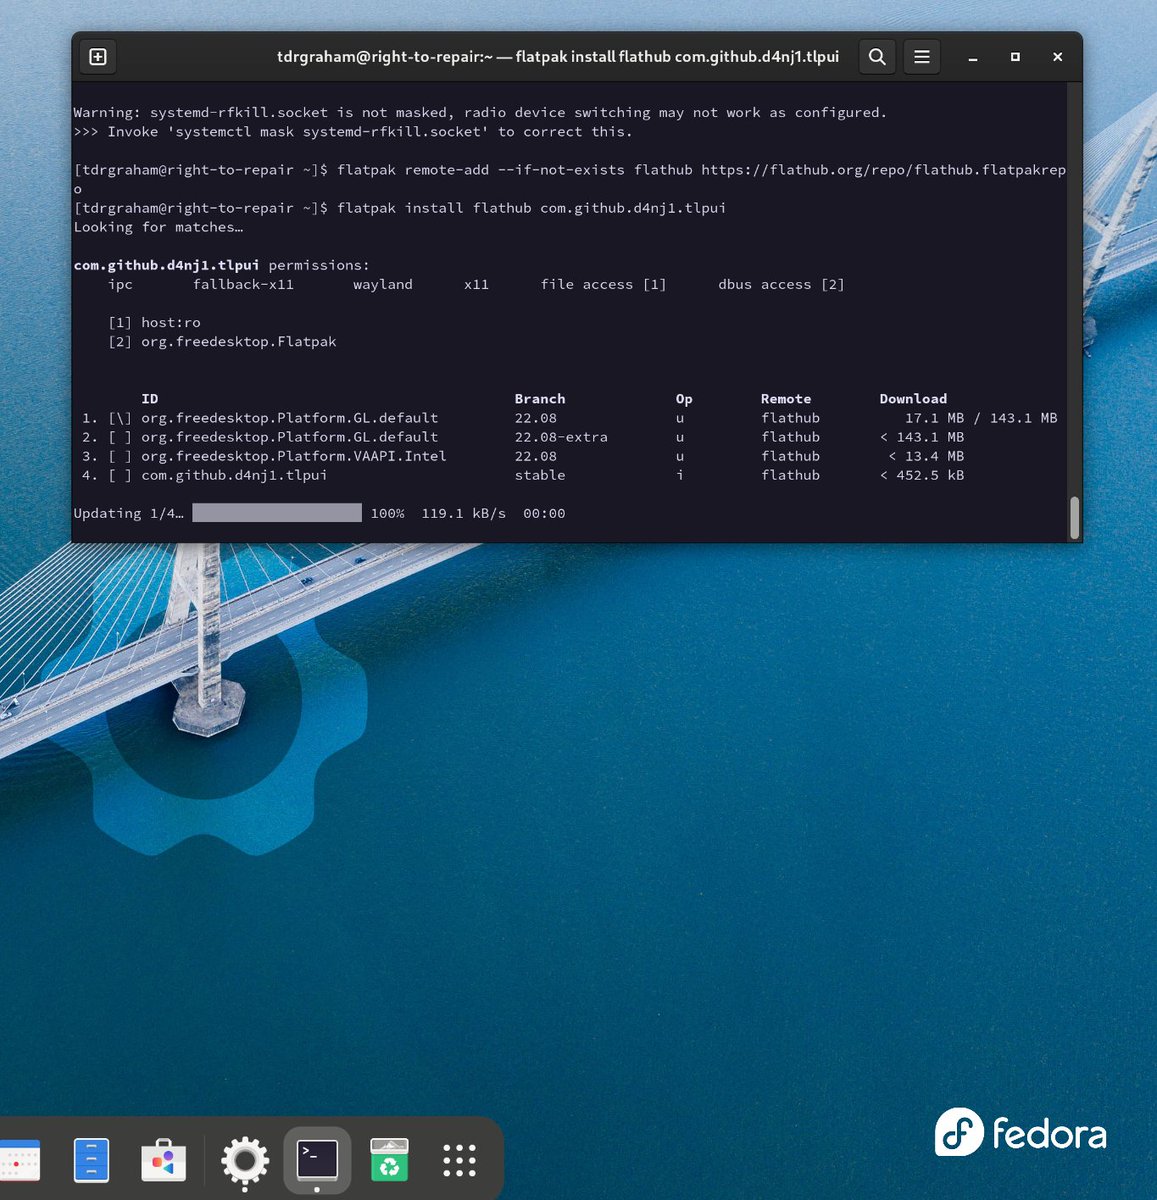
Task: Open the recycle Trash dock icon
Action: 389,1160
